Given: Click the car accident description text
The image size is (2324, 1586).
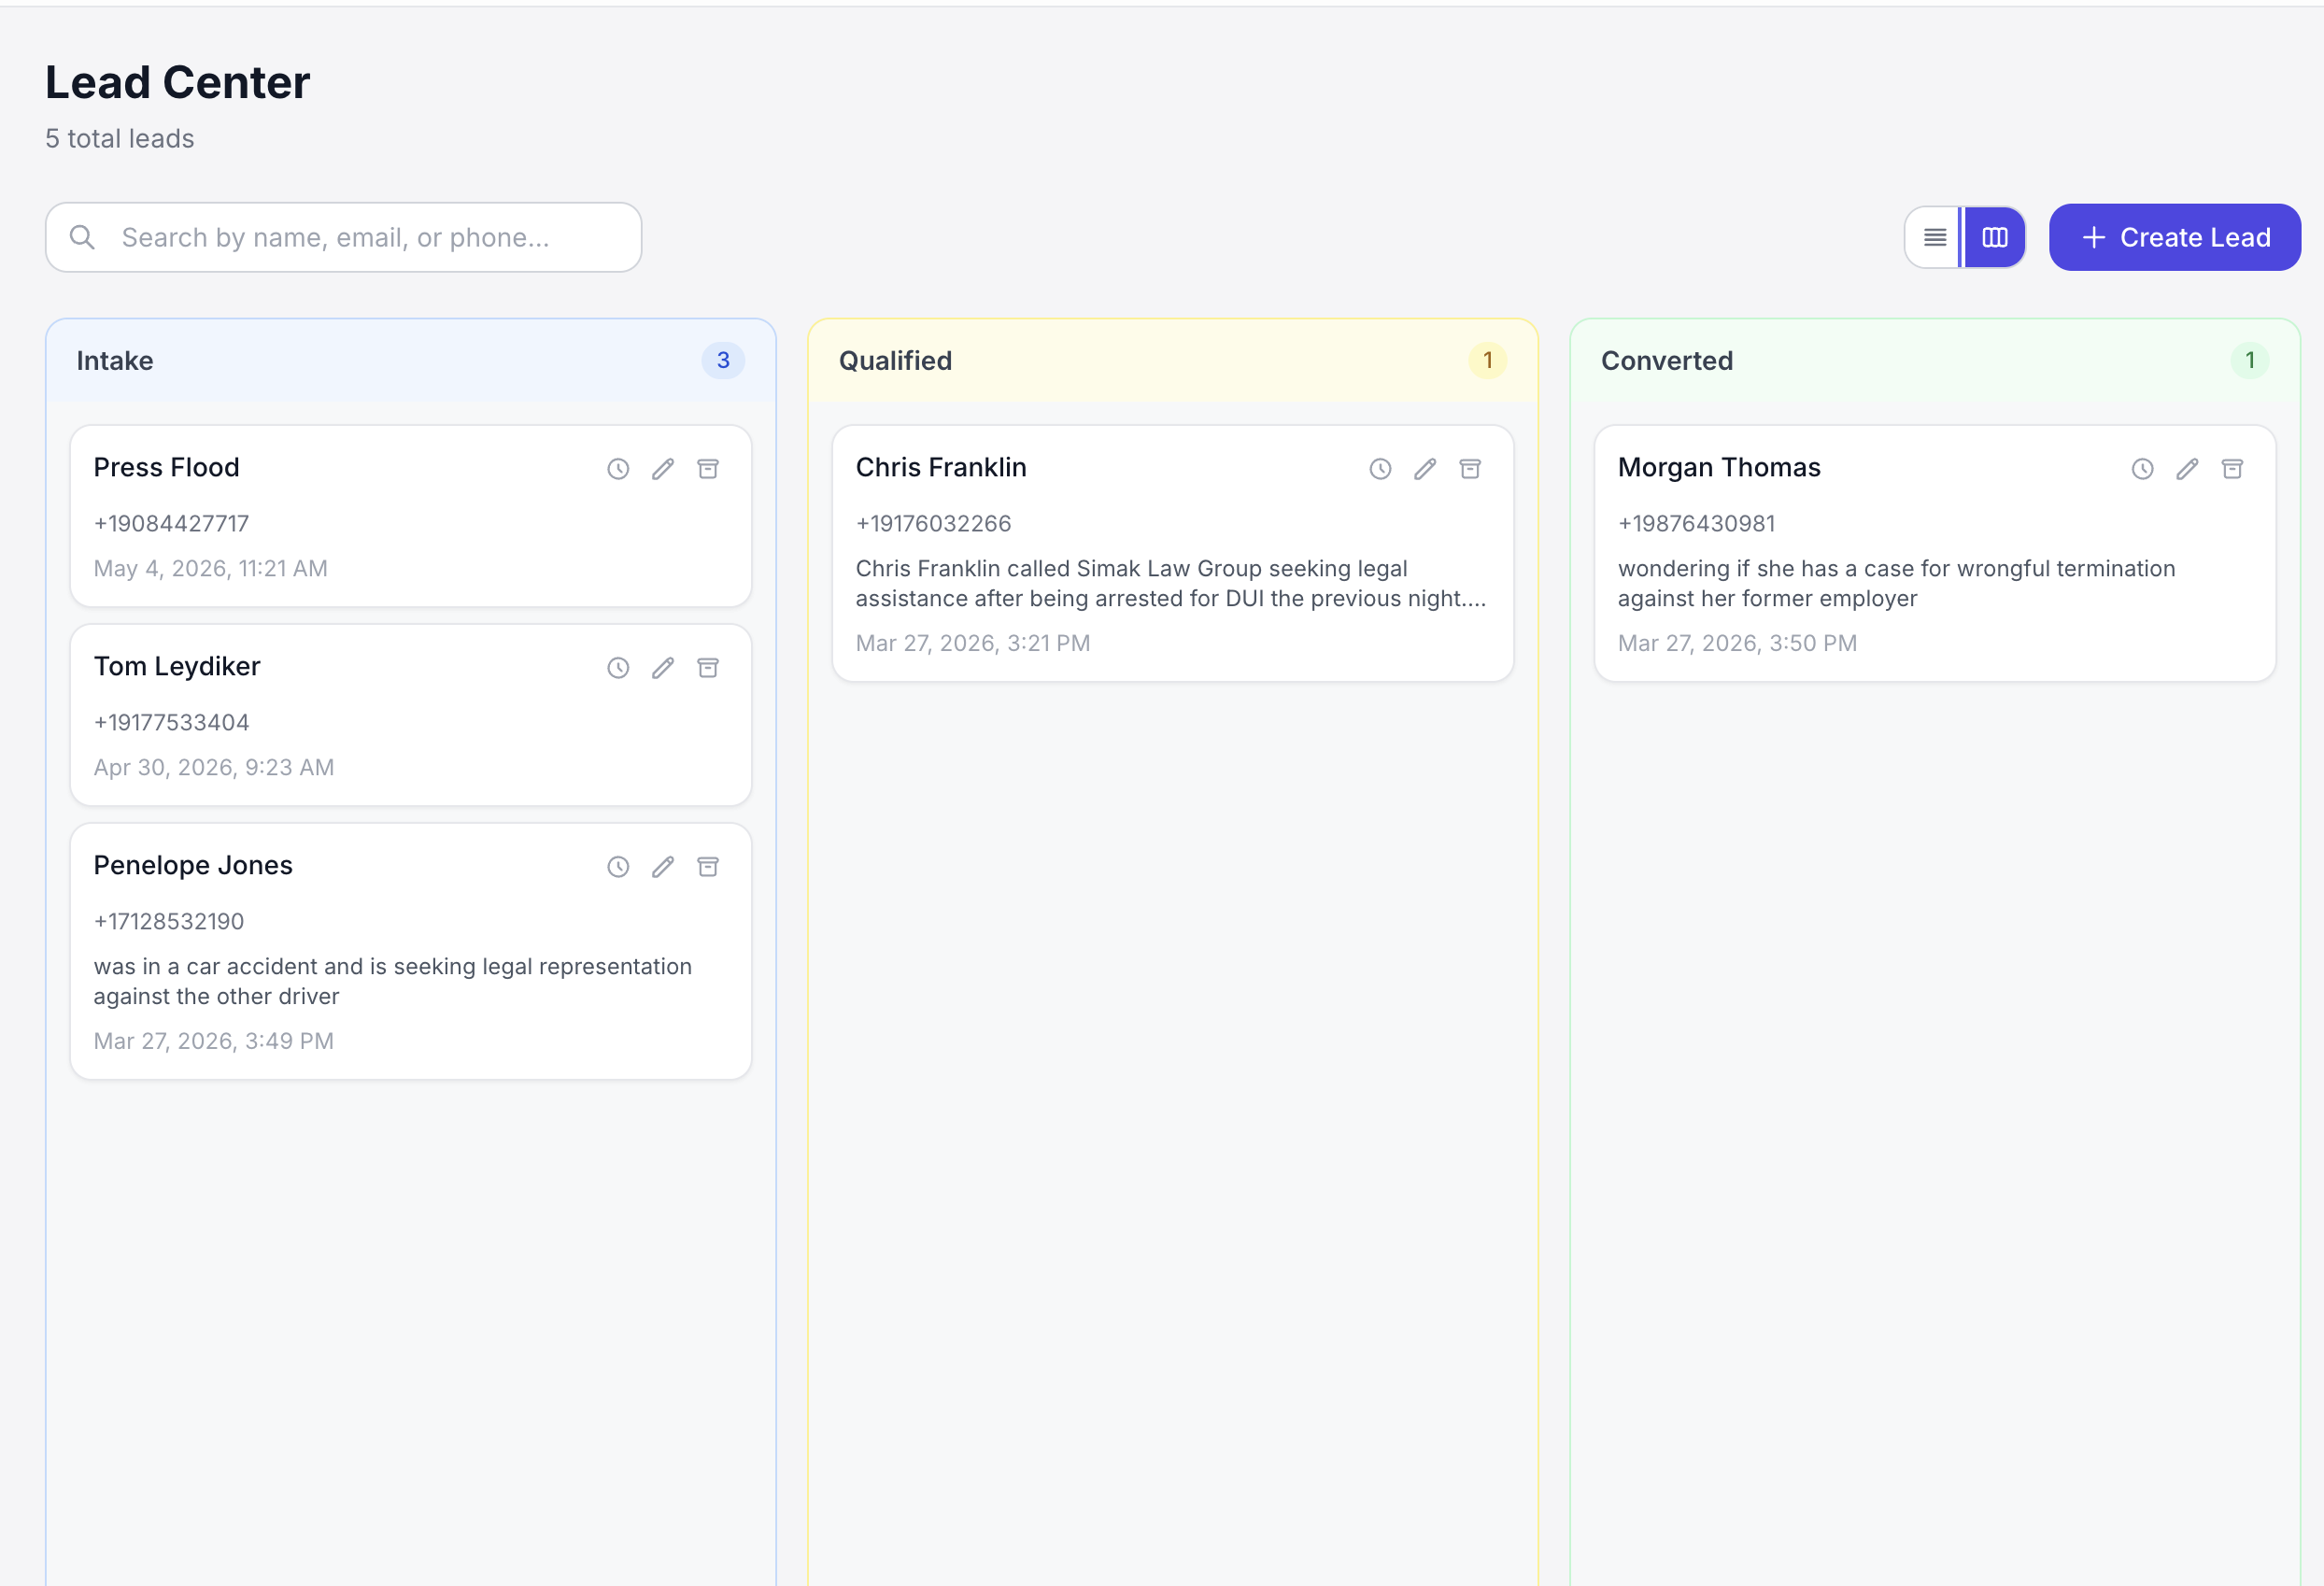Looking at the screenshot, I should 393,981.
